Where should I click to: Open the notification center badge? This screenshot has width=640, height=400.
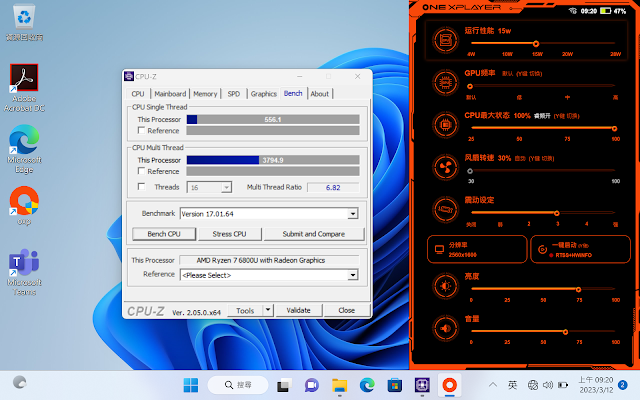pyautogui.click(x=622, y=385)
